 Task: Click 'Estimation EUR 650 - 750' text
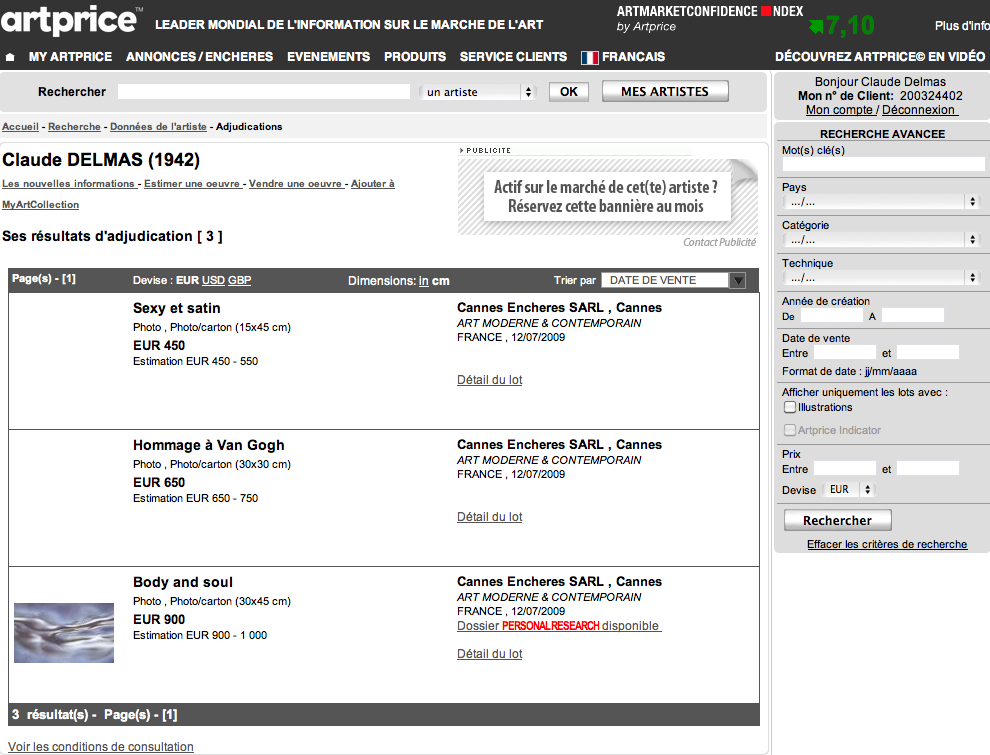coord(195,498)
